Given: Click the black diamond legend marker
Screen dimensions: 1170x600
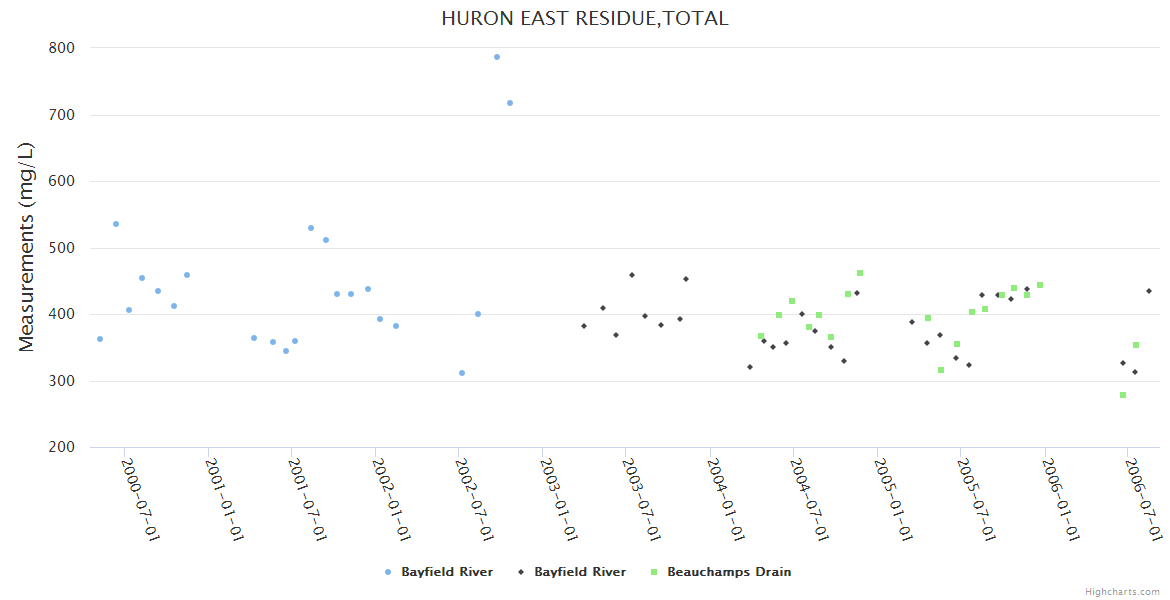Looking at the screenshot, I should pyautogui.click(x=521, y=572).
